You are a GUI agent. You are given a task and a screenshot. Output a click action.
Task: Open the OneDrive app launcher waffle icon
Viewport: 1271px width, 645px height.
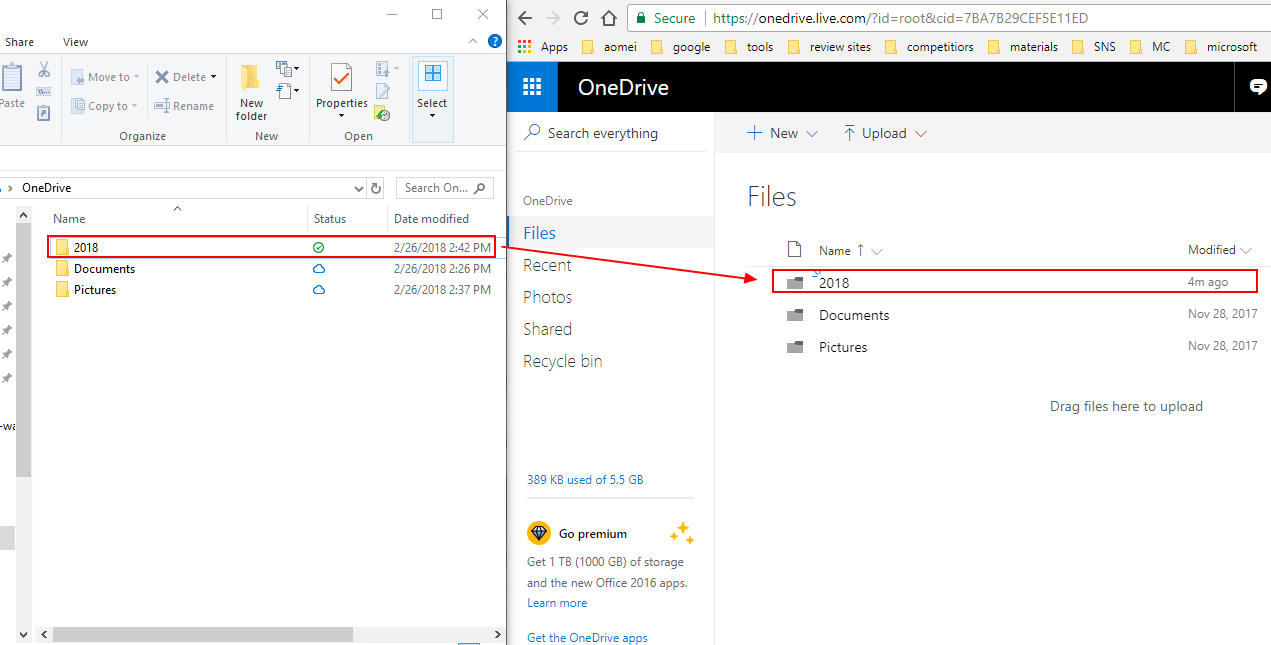(x=532, y=87)
